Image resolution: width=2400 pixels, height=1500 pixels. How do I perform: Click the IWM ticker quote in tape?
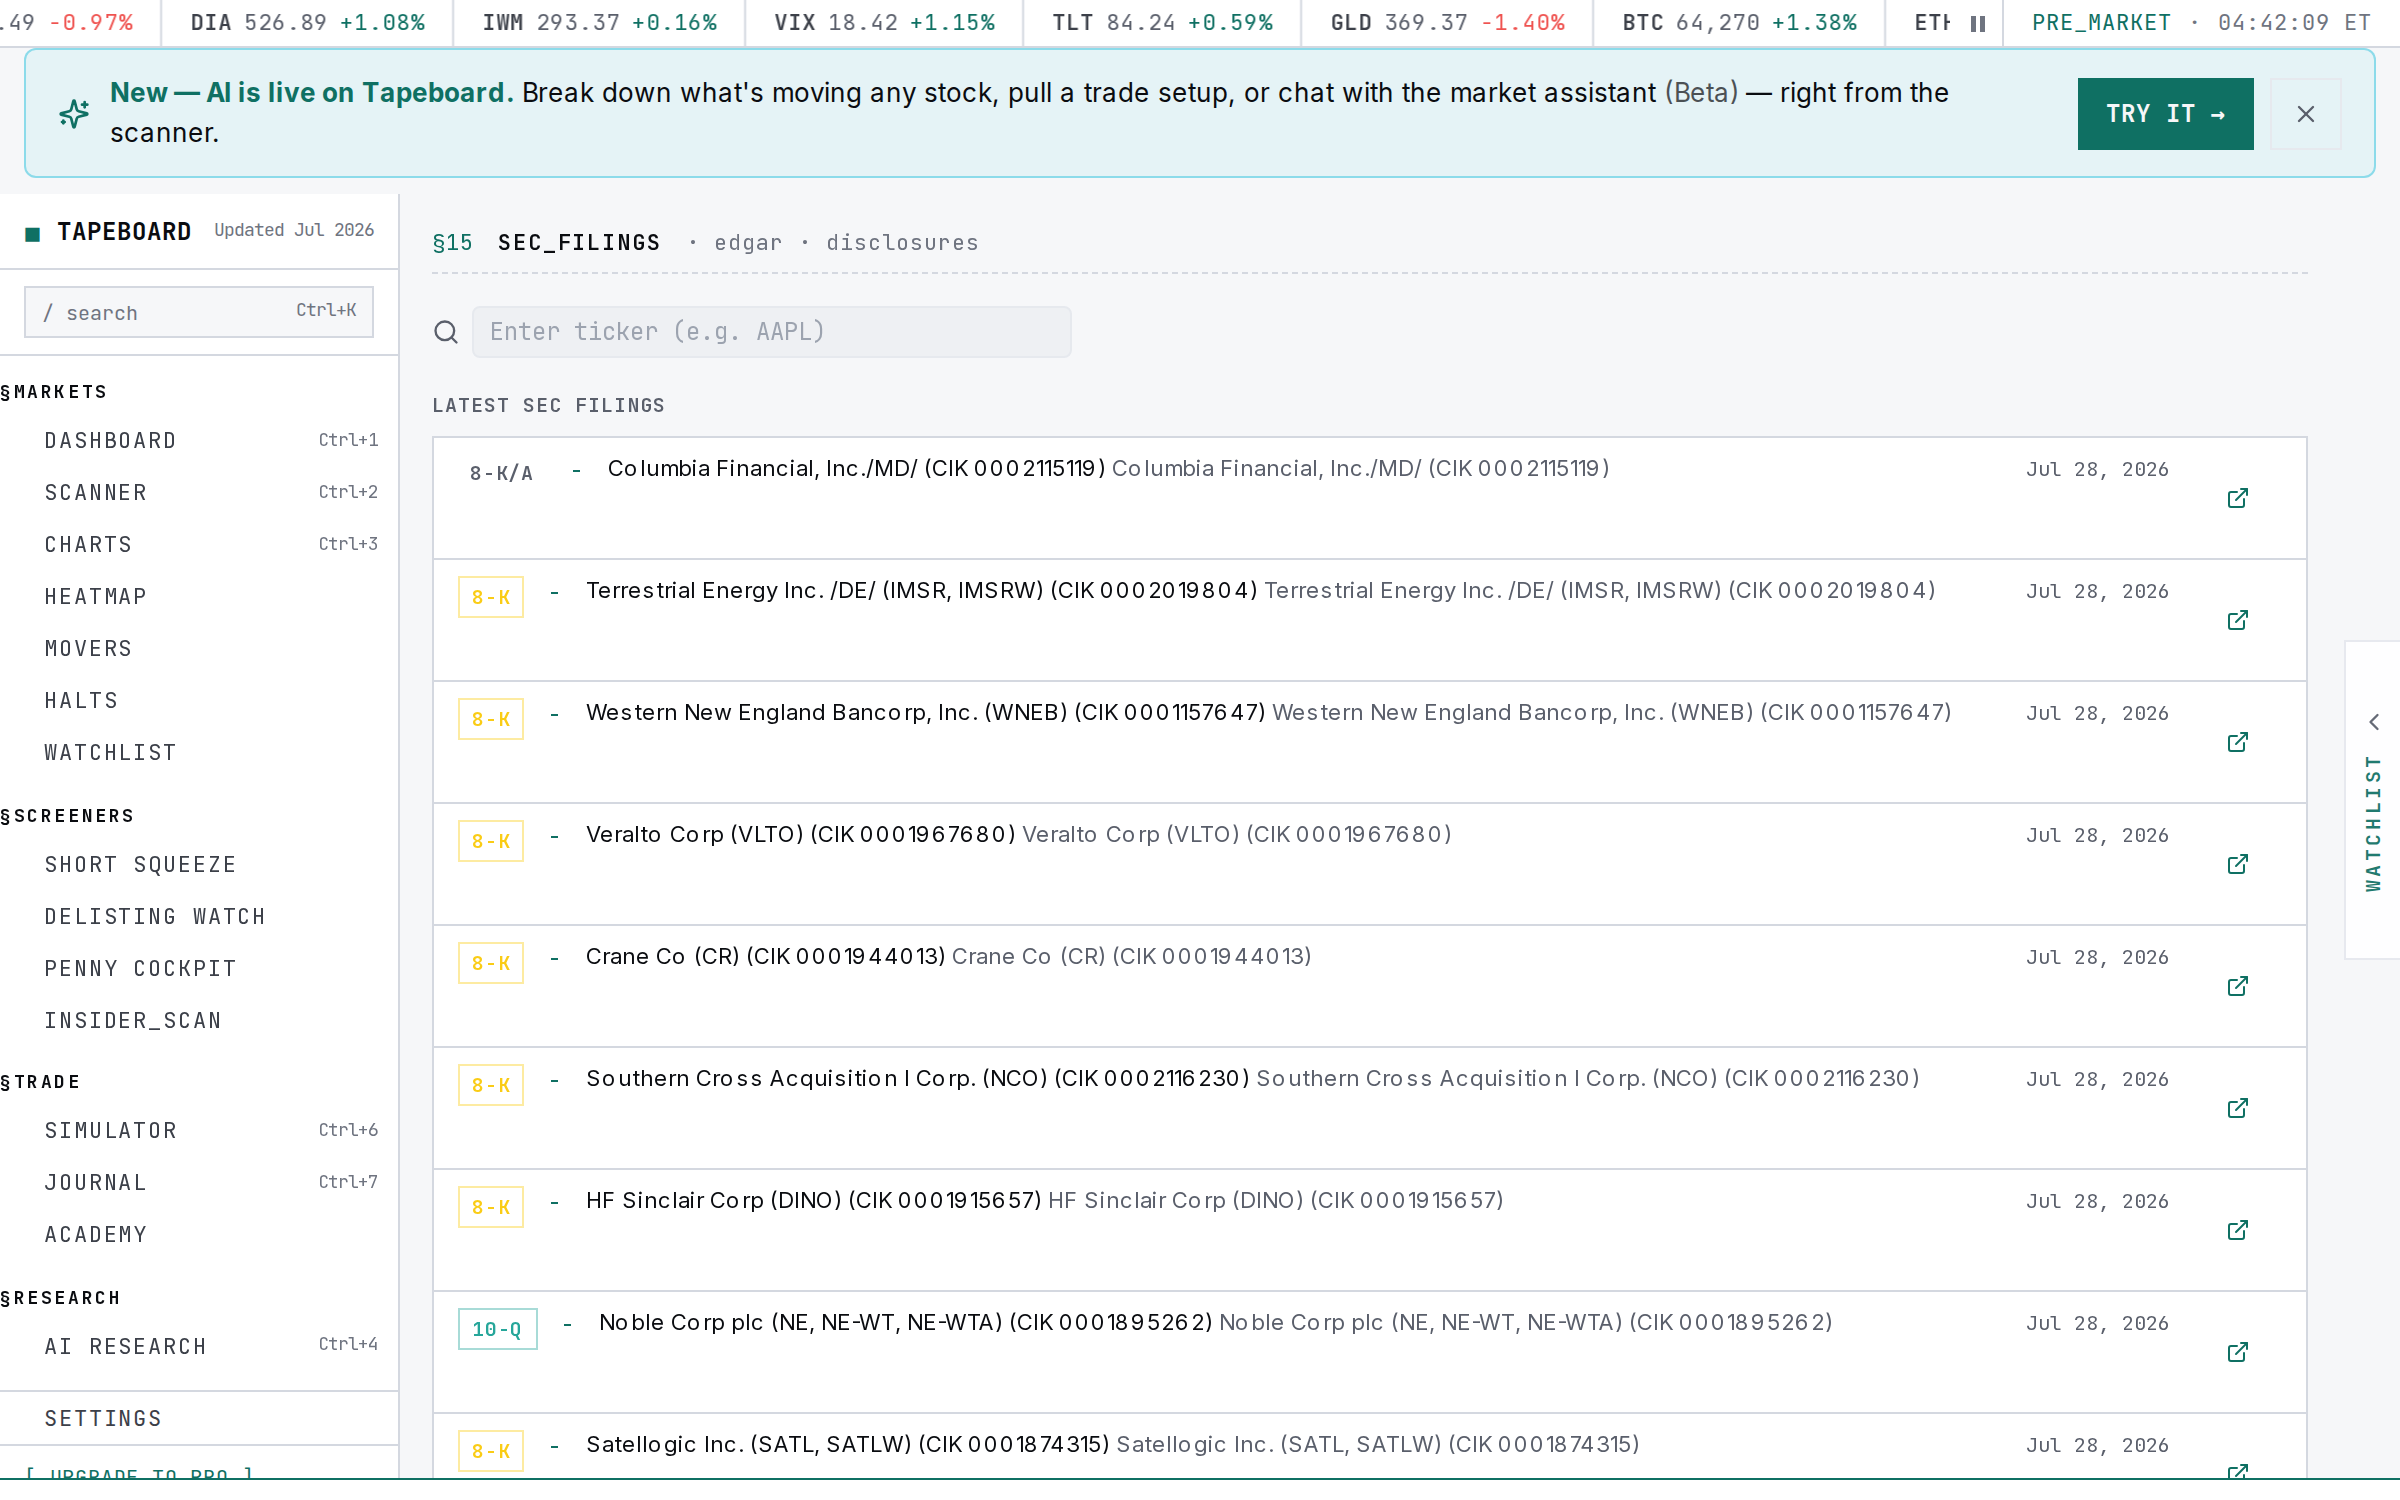(x=600, y=22)
